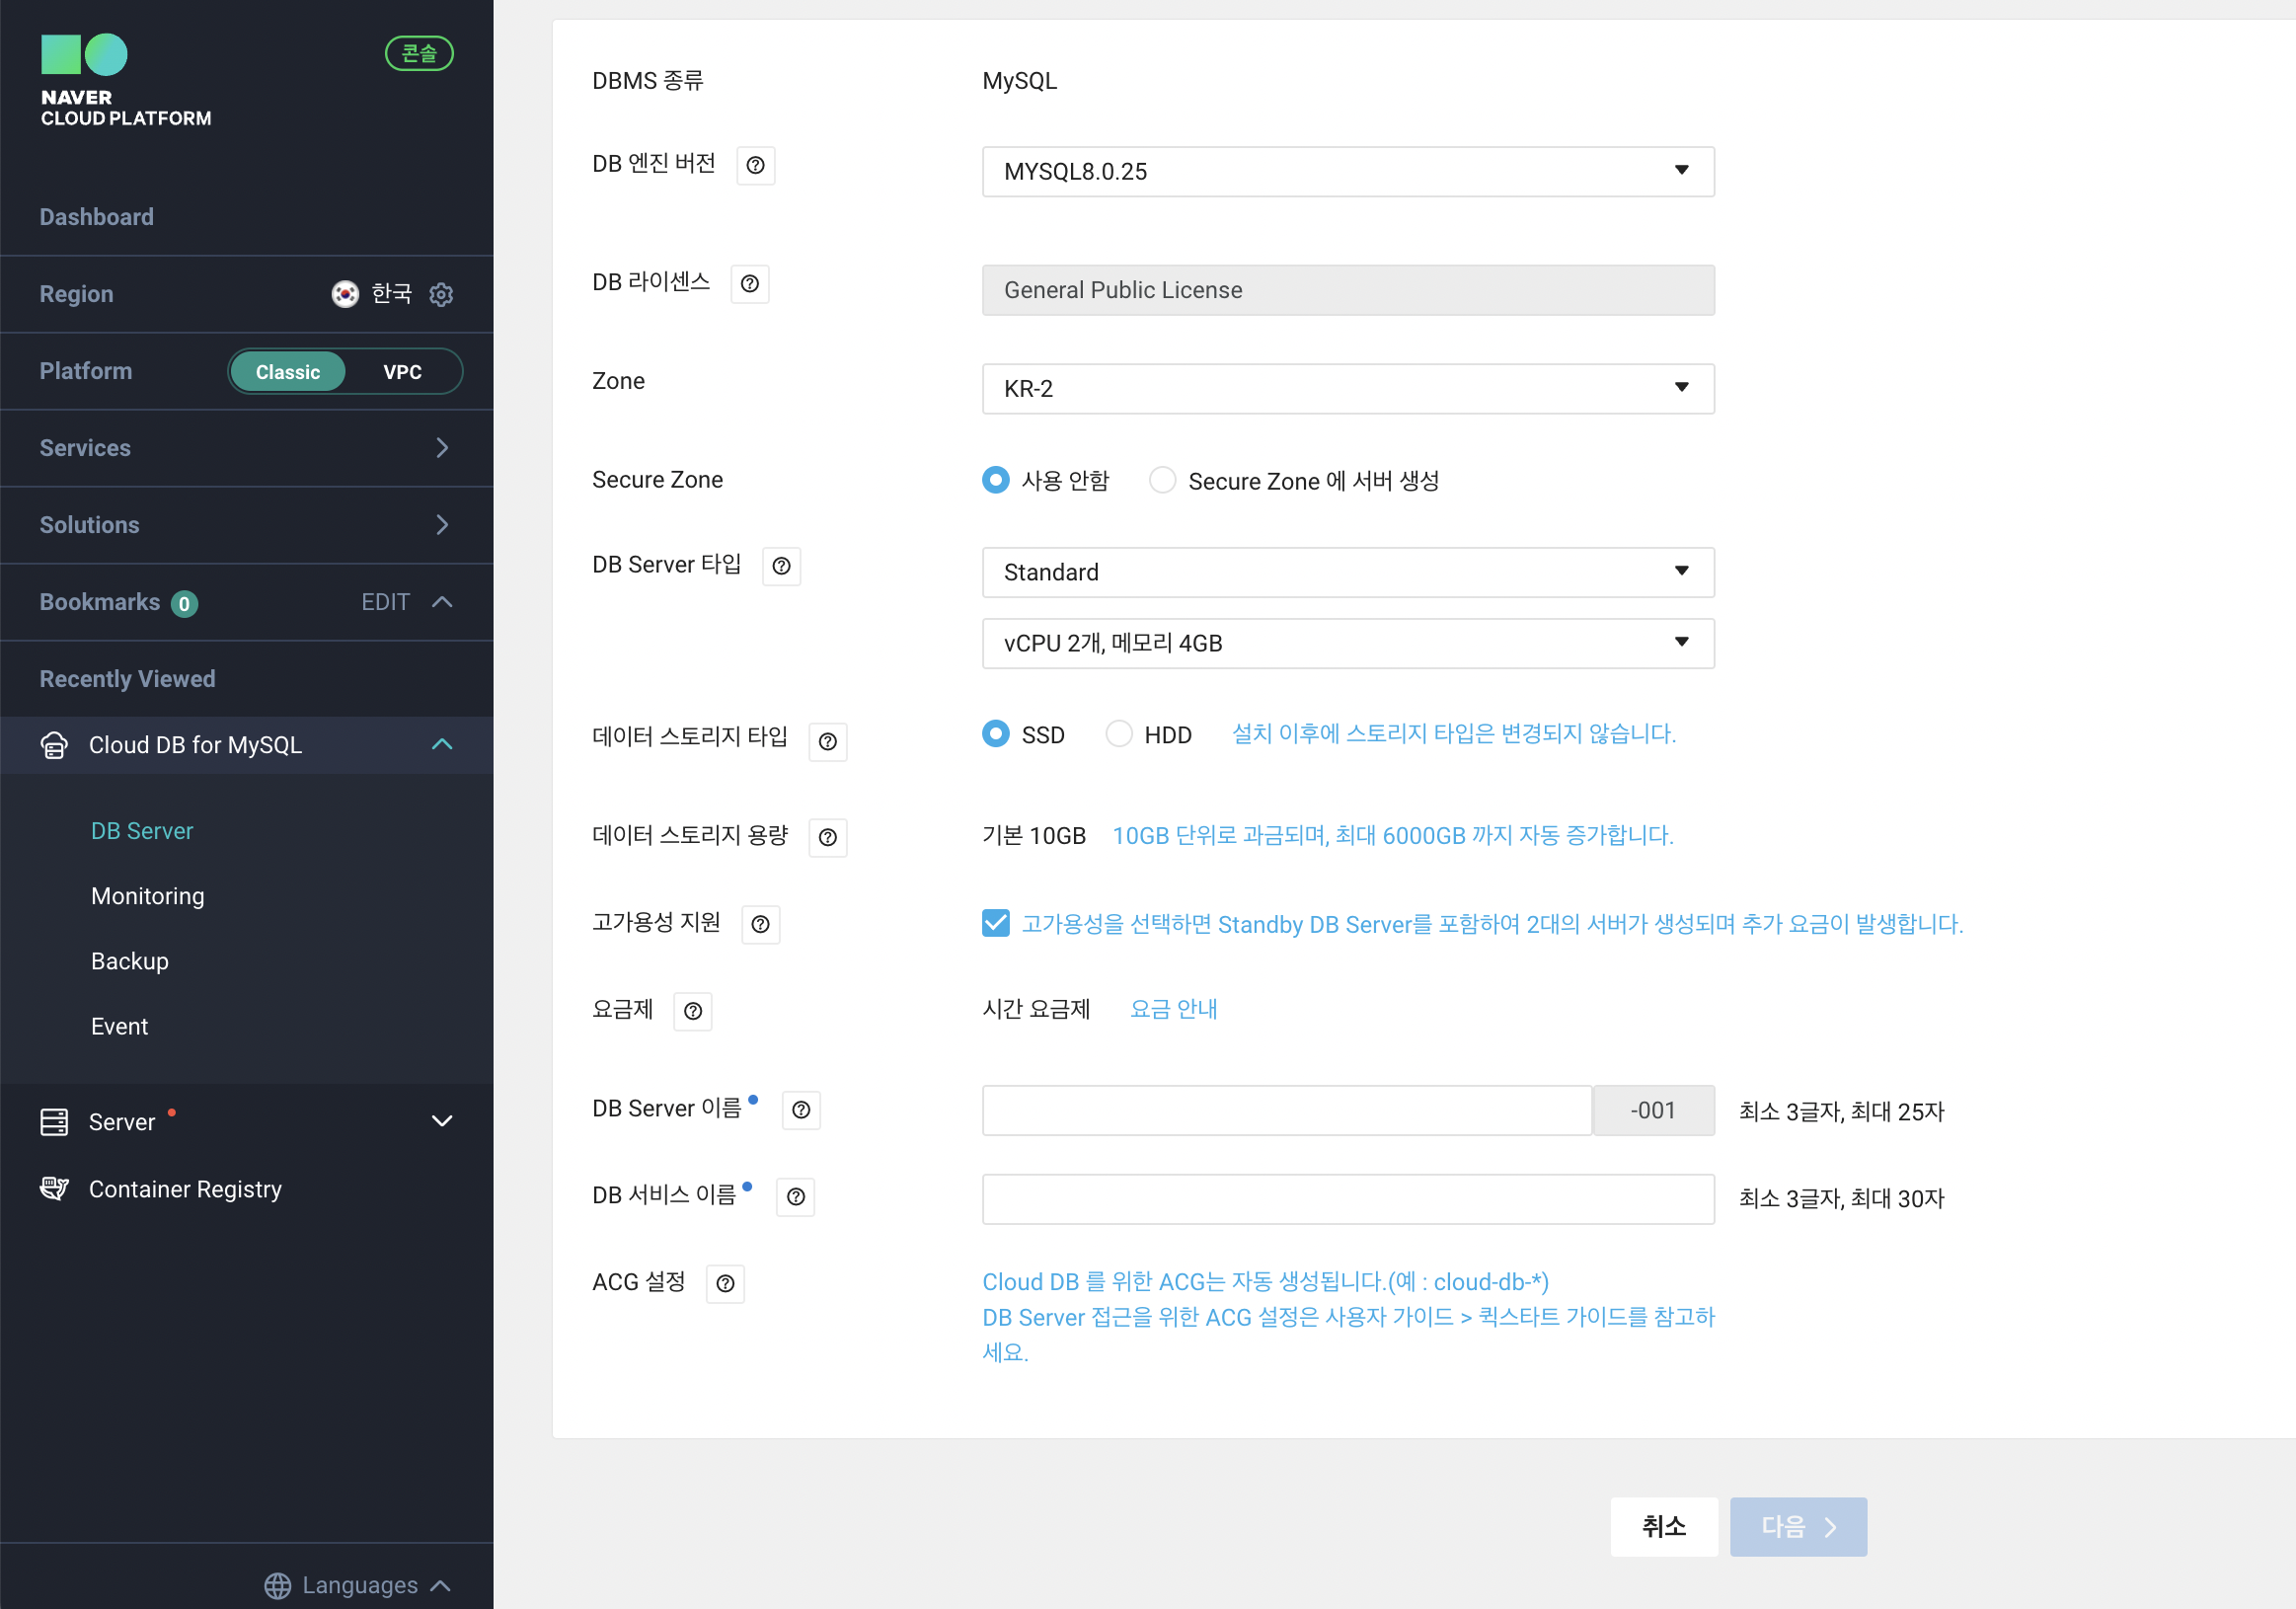2296x1609 pixels.
Task: Click the Naver Cloud Platform logo
Action: [125, 80]
